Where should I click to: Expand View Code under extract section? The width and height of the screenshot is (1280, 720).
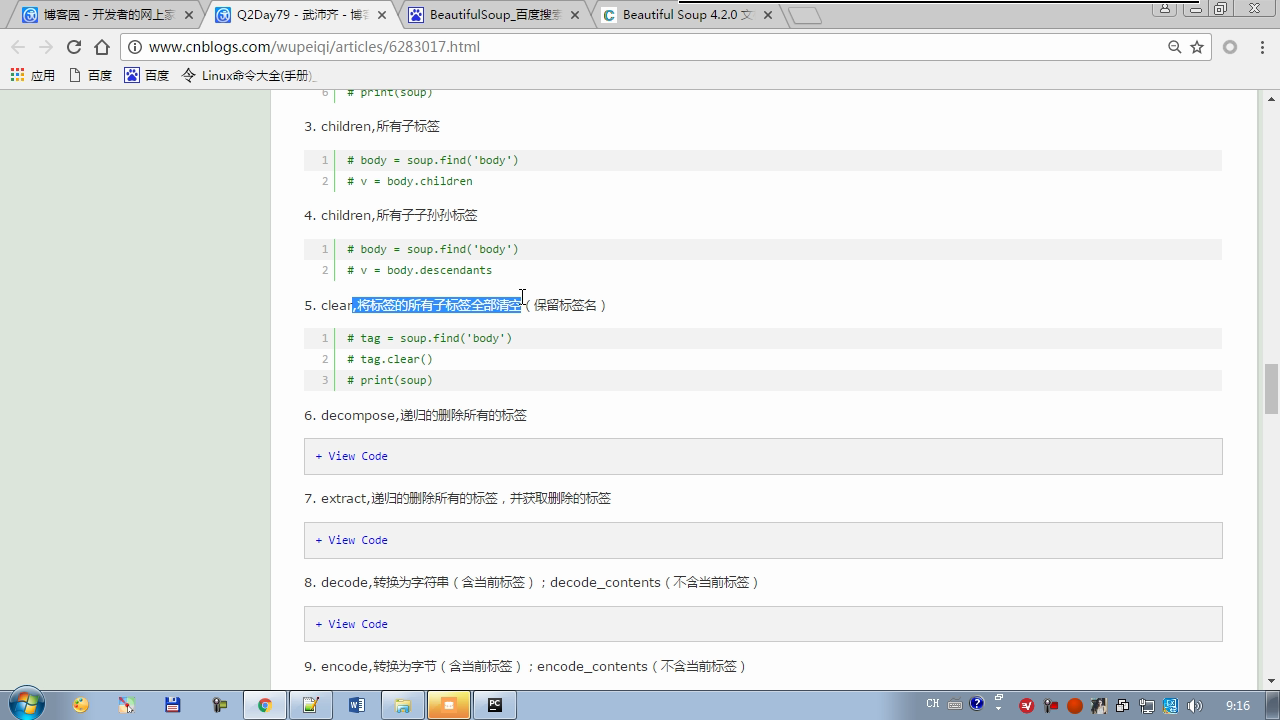[x=352, y=540]
